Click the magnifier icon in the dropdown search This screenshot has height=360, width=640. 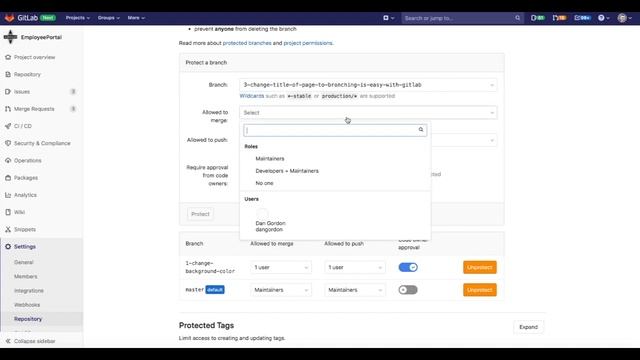(421, 130)
